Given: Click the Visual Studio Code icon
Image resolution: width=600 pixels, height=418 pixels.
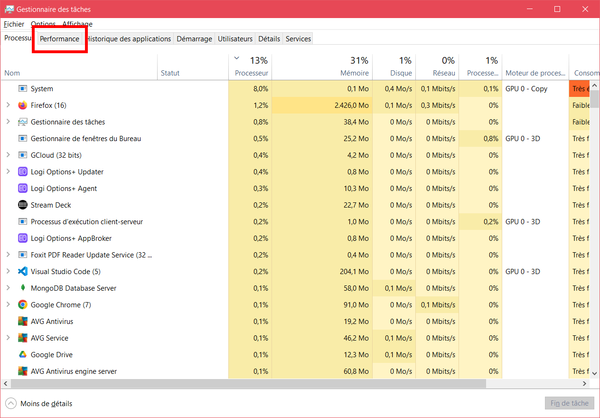Looking at the screenshot, I should coord(23,271).
